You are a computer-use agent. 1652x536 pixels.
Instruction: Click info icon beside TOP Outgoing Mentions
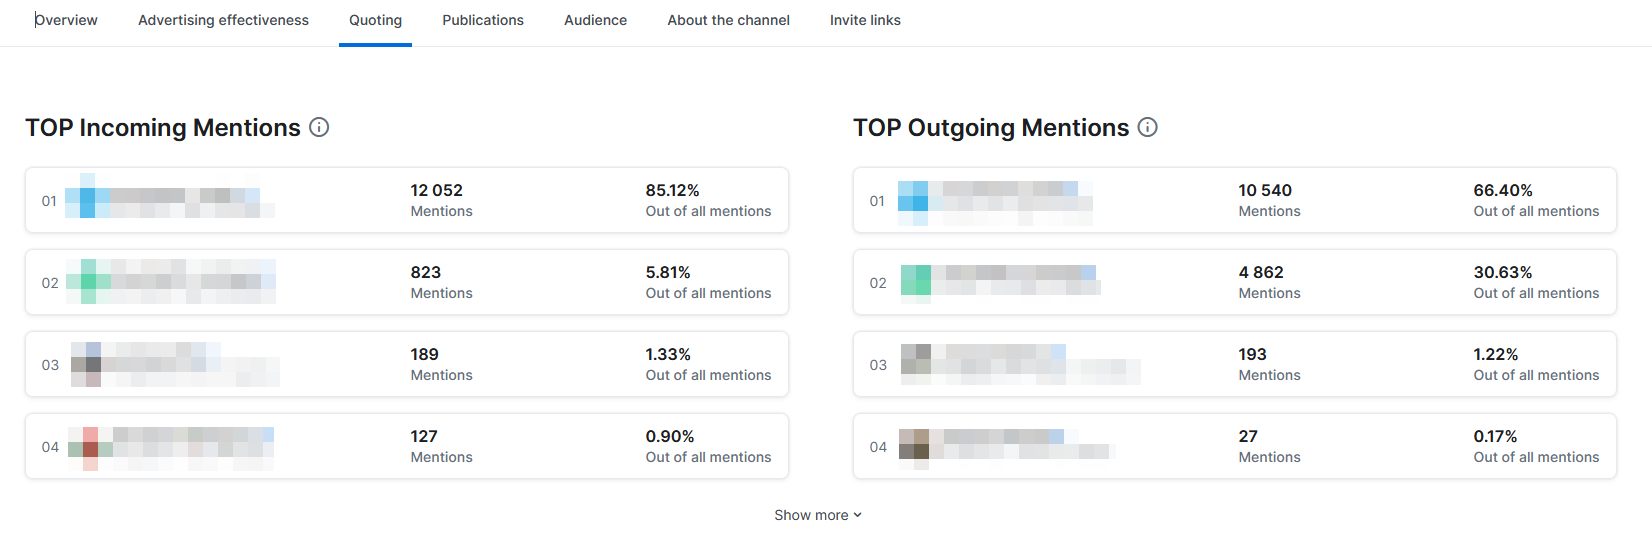[x=1148, y=127]
